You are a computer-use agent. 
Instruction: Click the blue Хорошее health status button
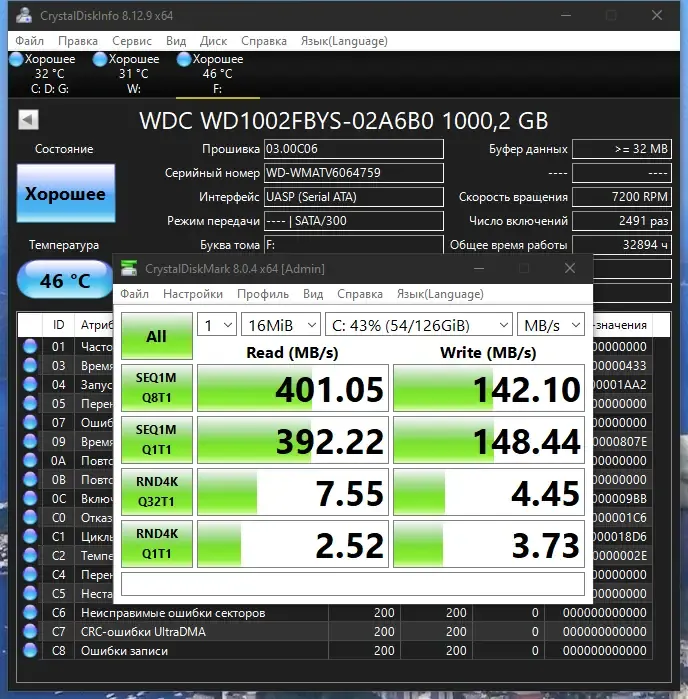click(66, 193)
